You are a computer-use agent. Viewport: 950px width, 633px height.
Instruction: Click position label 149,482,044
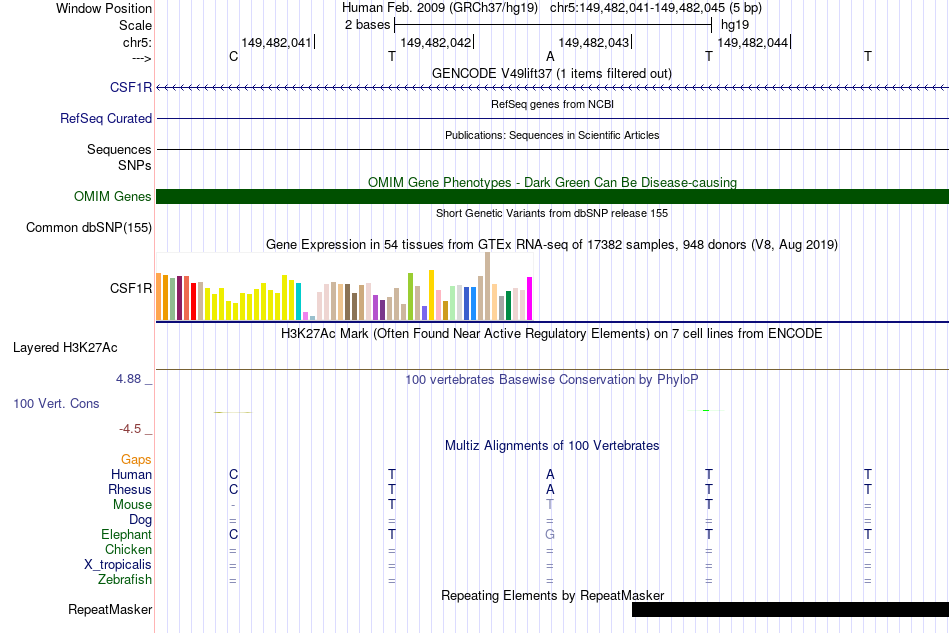(x=752, y=42)
